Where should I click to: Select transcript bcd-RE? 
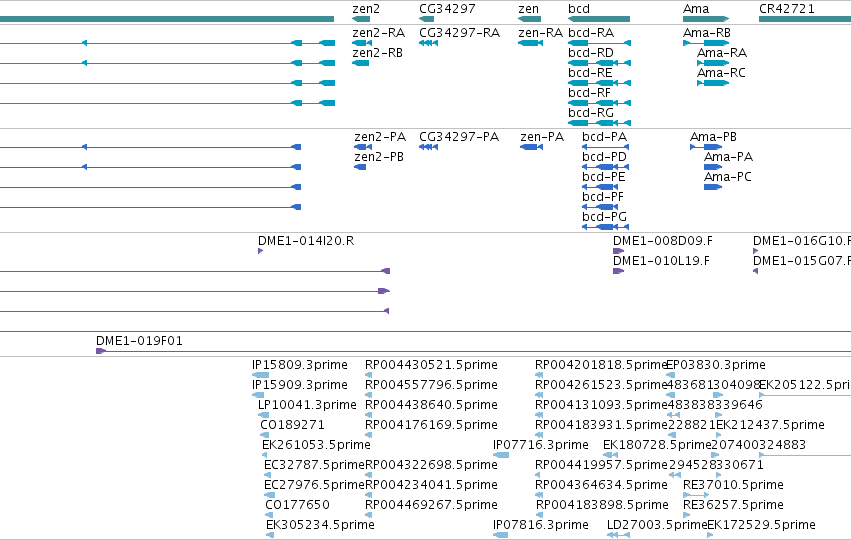click(599, 83)
